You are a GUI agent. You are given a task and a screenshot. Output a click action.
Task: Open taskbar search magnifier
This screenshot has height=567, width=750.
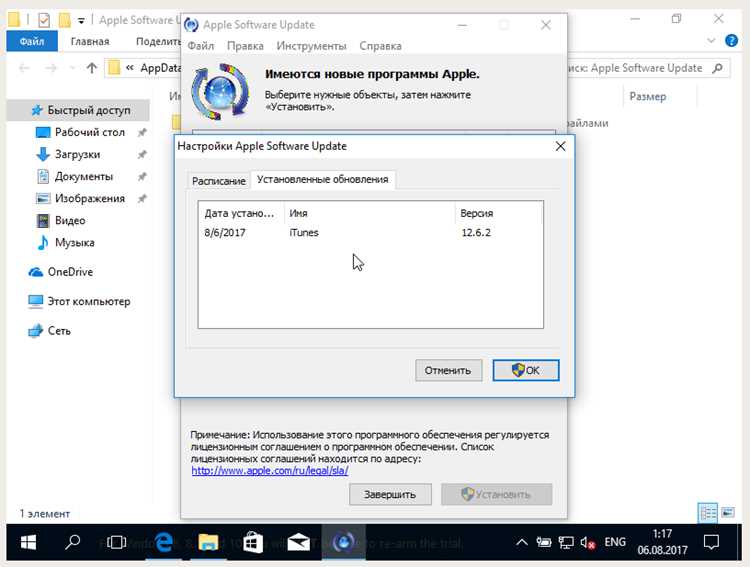pos(72,543)
